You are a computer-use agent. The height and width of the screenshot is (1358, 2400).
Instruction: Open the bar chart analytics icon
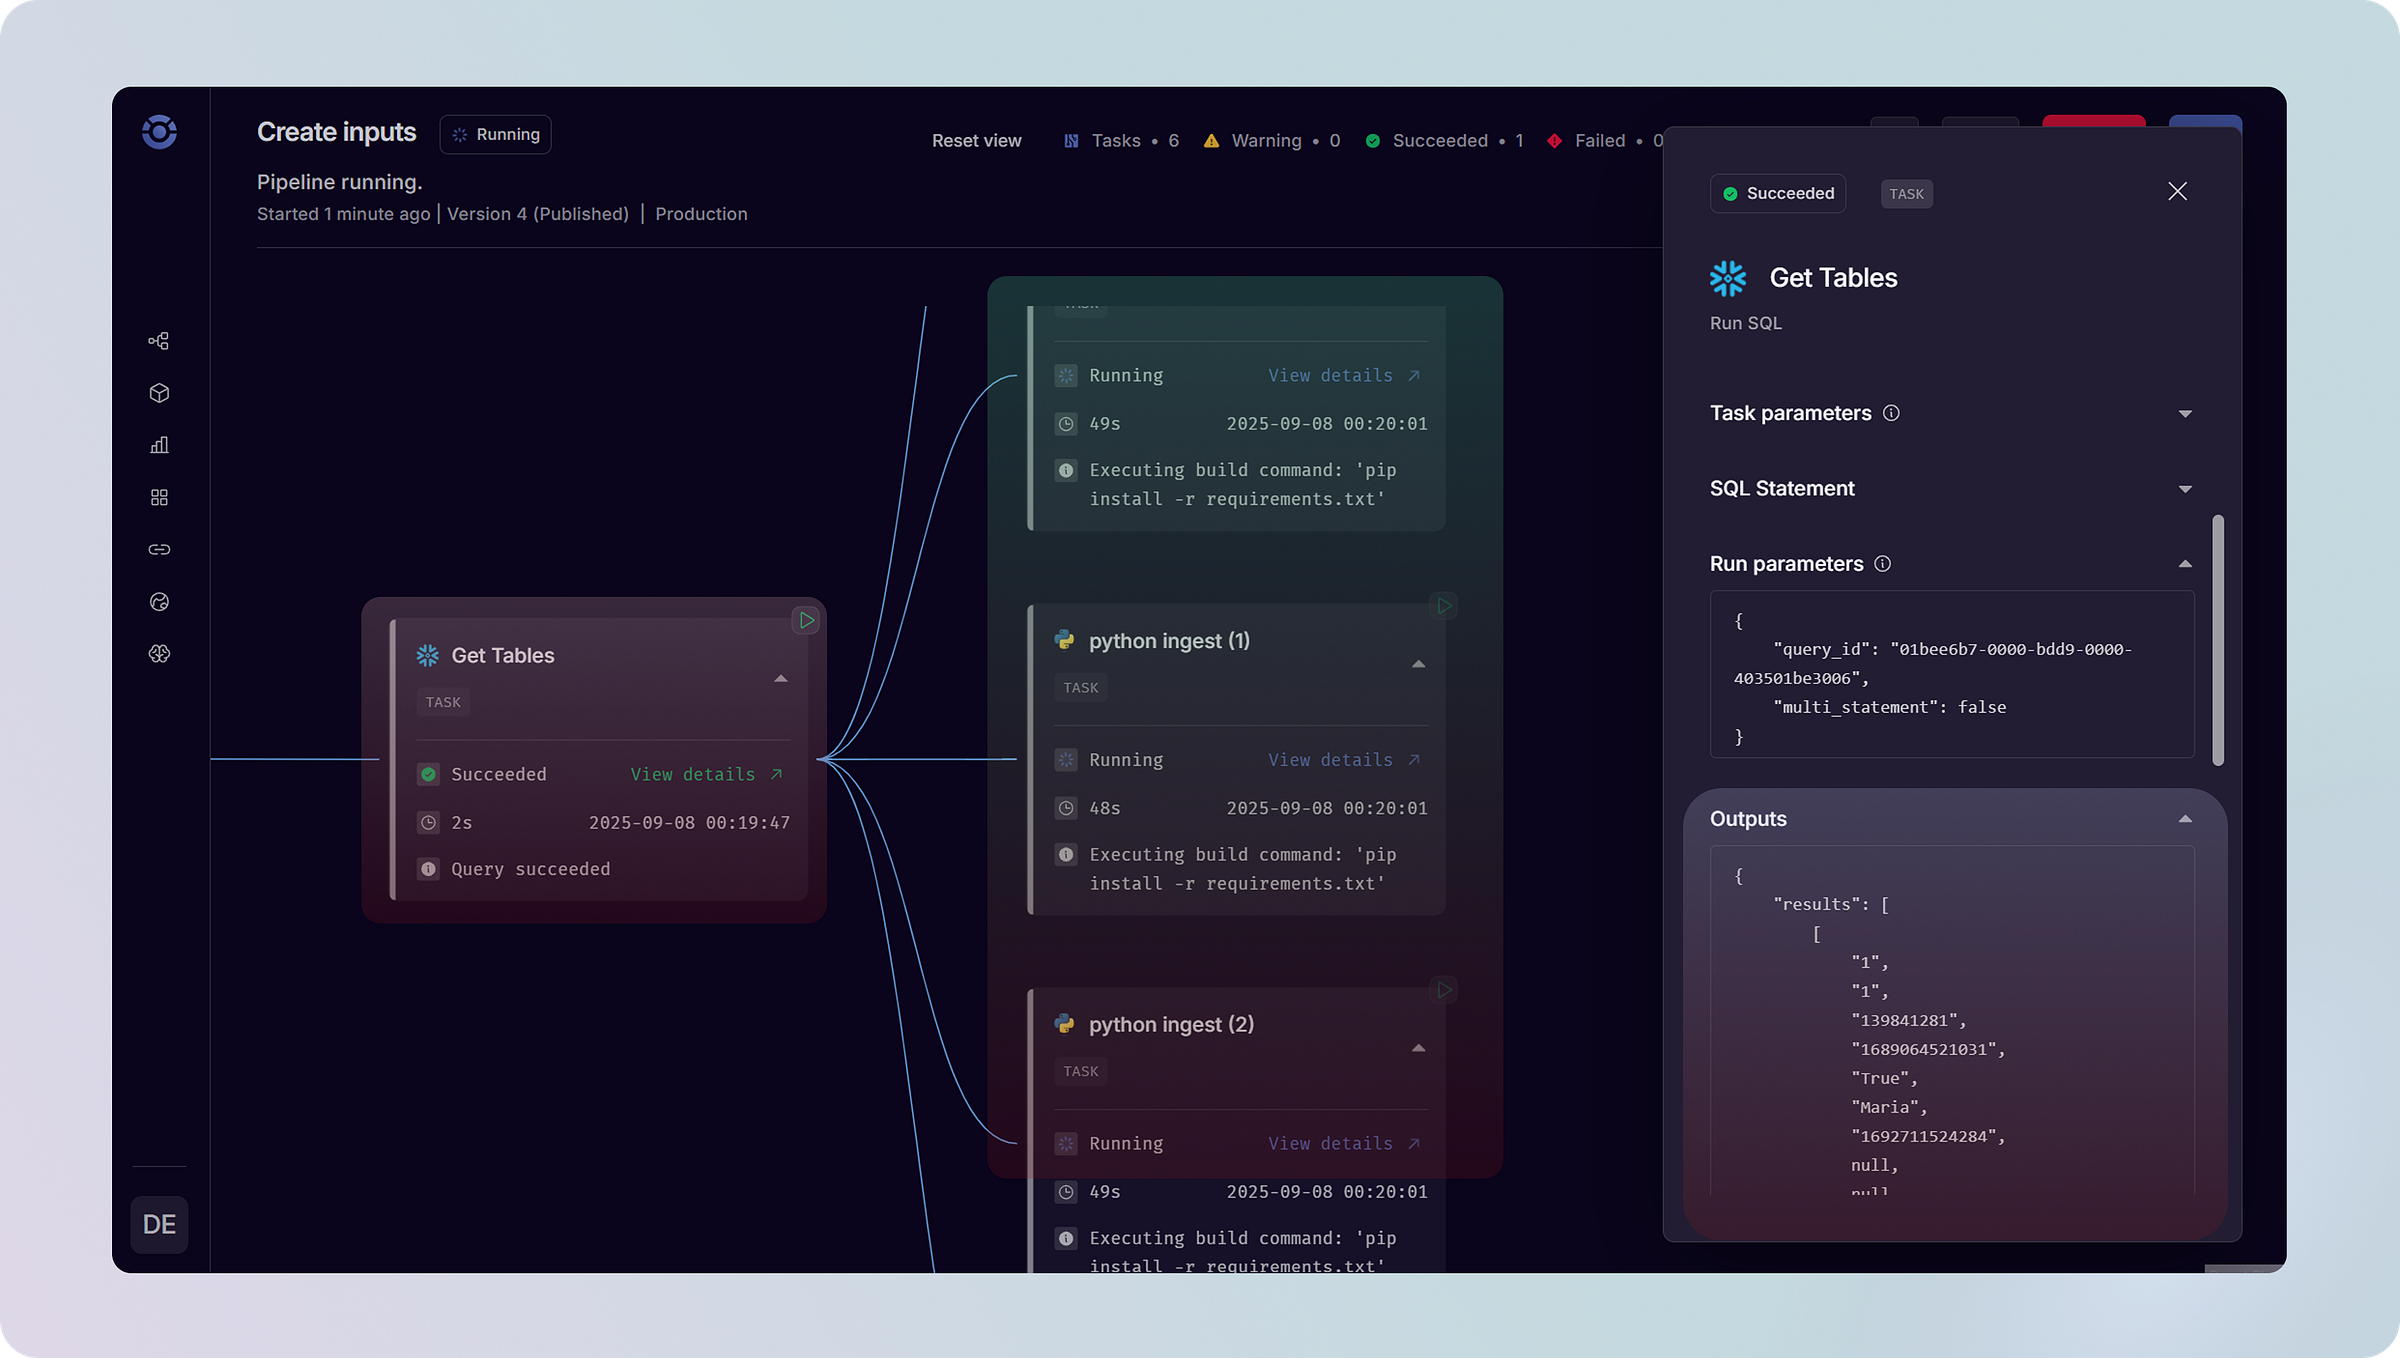tap(159, 445)
